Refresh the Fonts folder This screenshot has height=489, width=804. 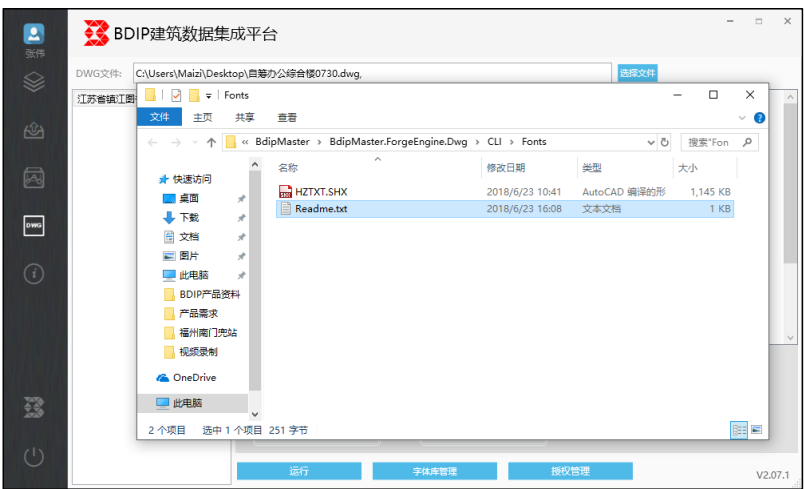pyautogui.click(x=665, y=142)
